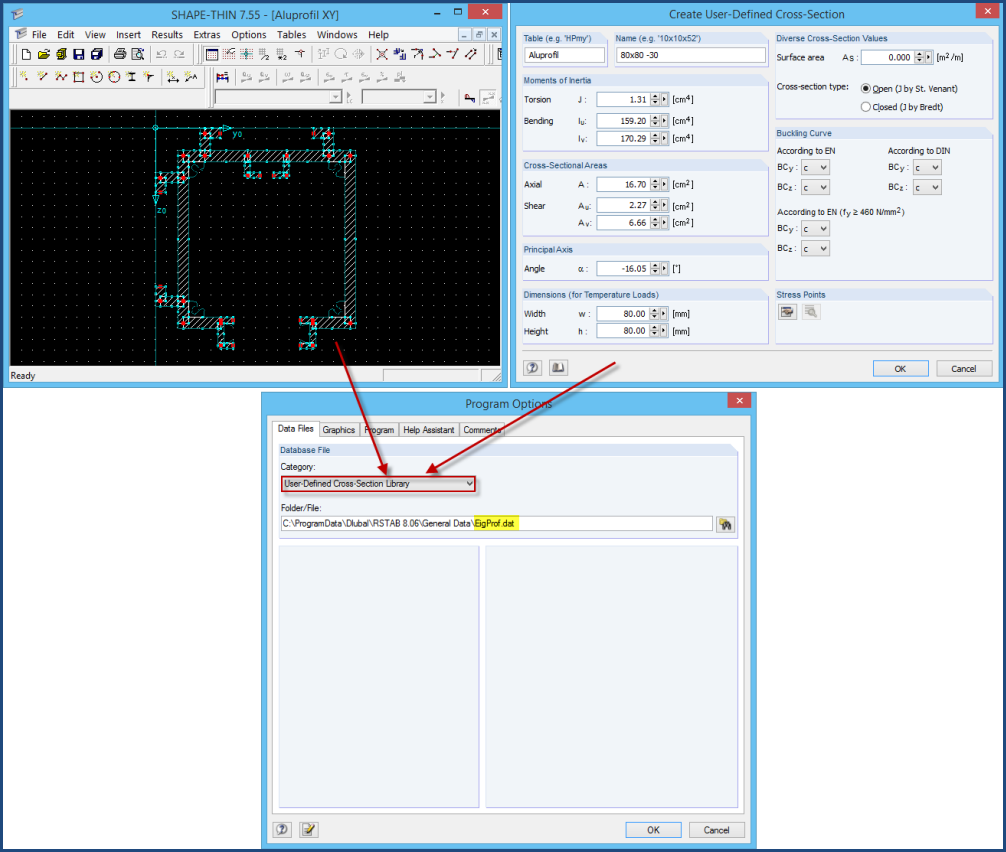1006x852 pixels.
Task: Select the I-section library tool icon
Action: coord(132,77)
